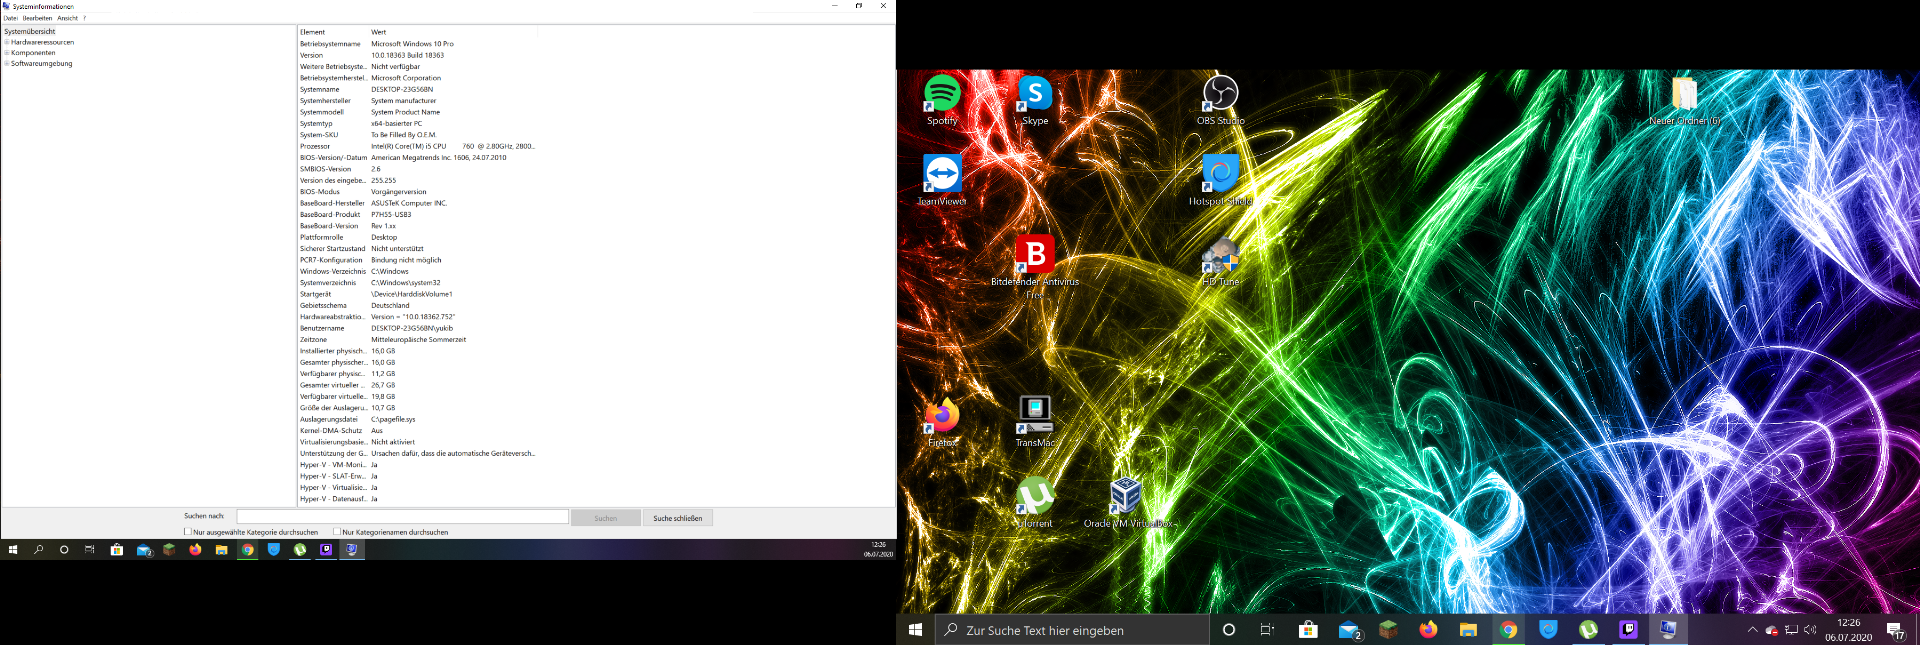This screenshot has width=1920, height=645.
Task: Select the HD Tune desktop shortcut
Action: point(1220,261)
